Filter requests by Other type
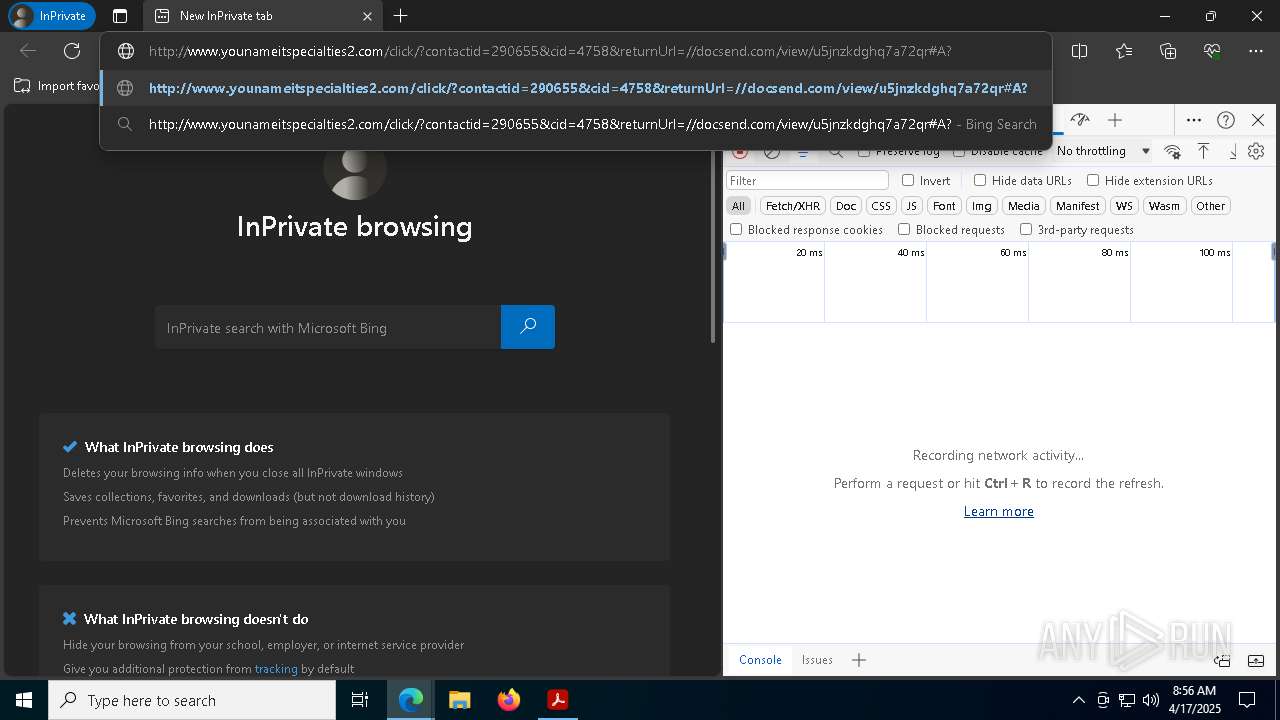Image resolution: width=1280 pixels, height=720 pixels. click(1210, 206)
